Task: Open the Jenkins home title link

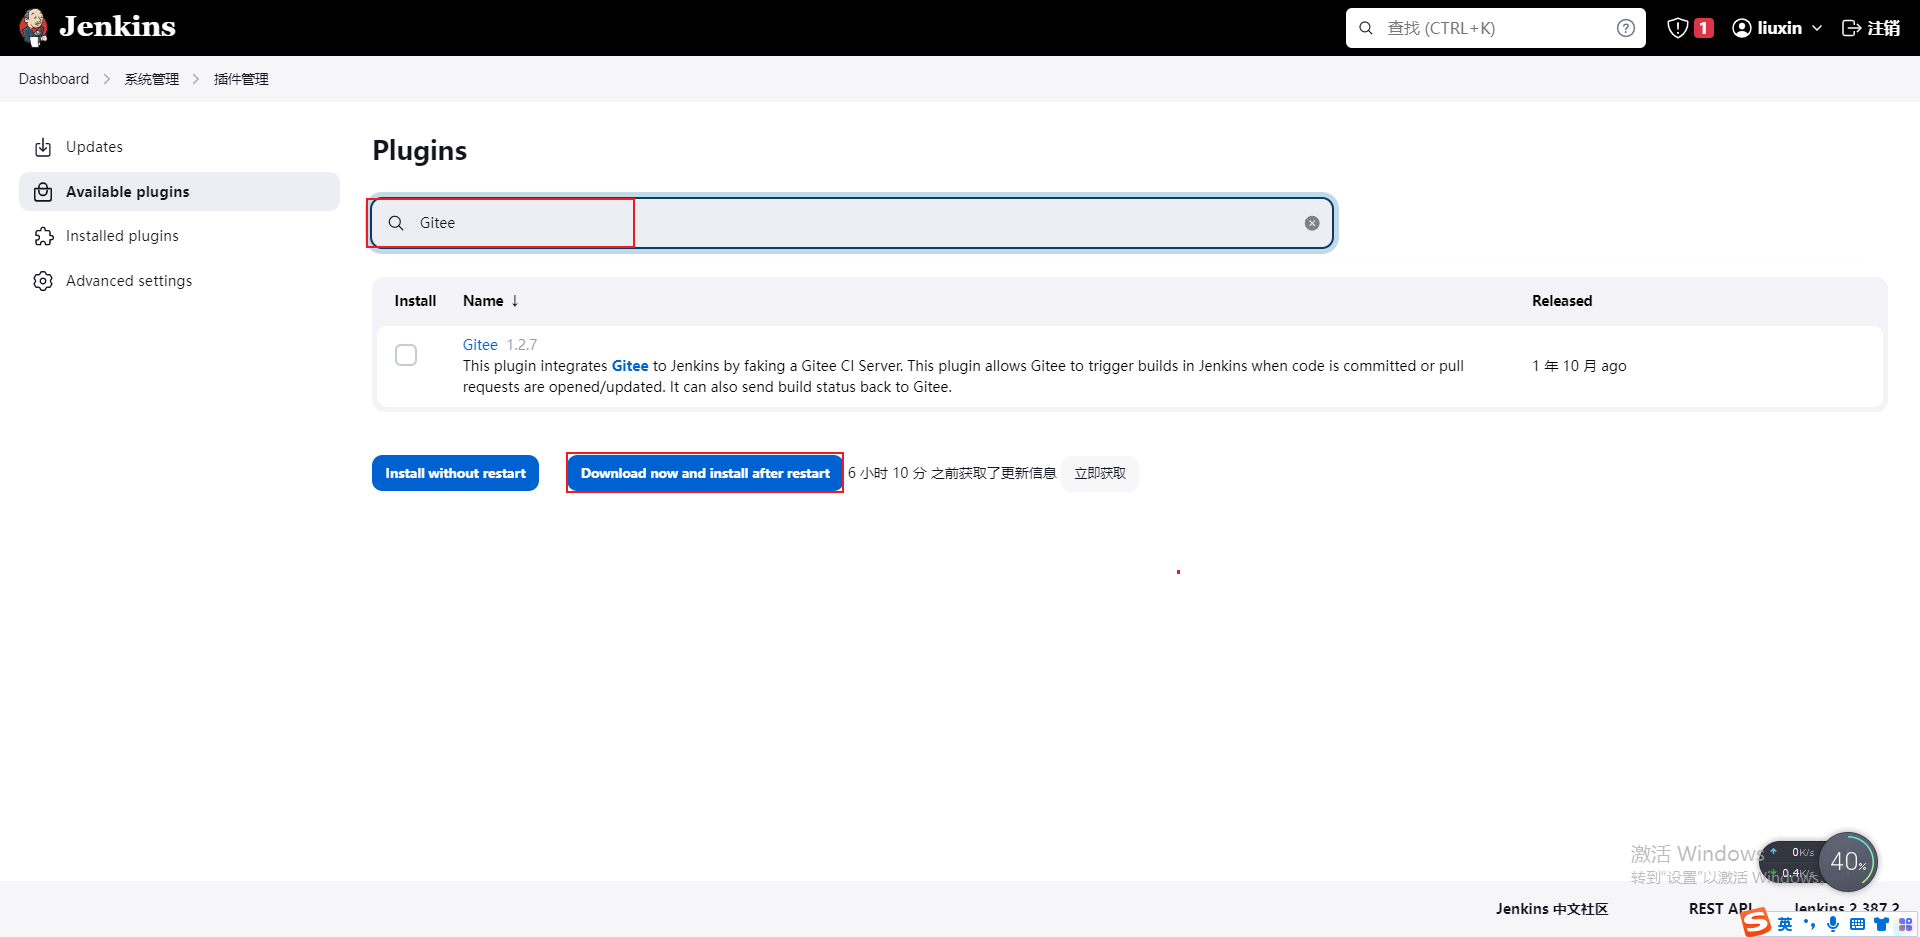Action: click(117, 27)
